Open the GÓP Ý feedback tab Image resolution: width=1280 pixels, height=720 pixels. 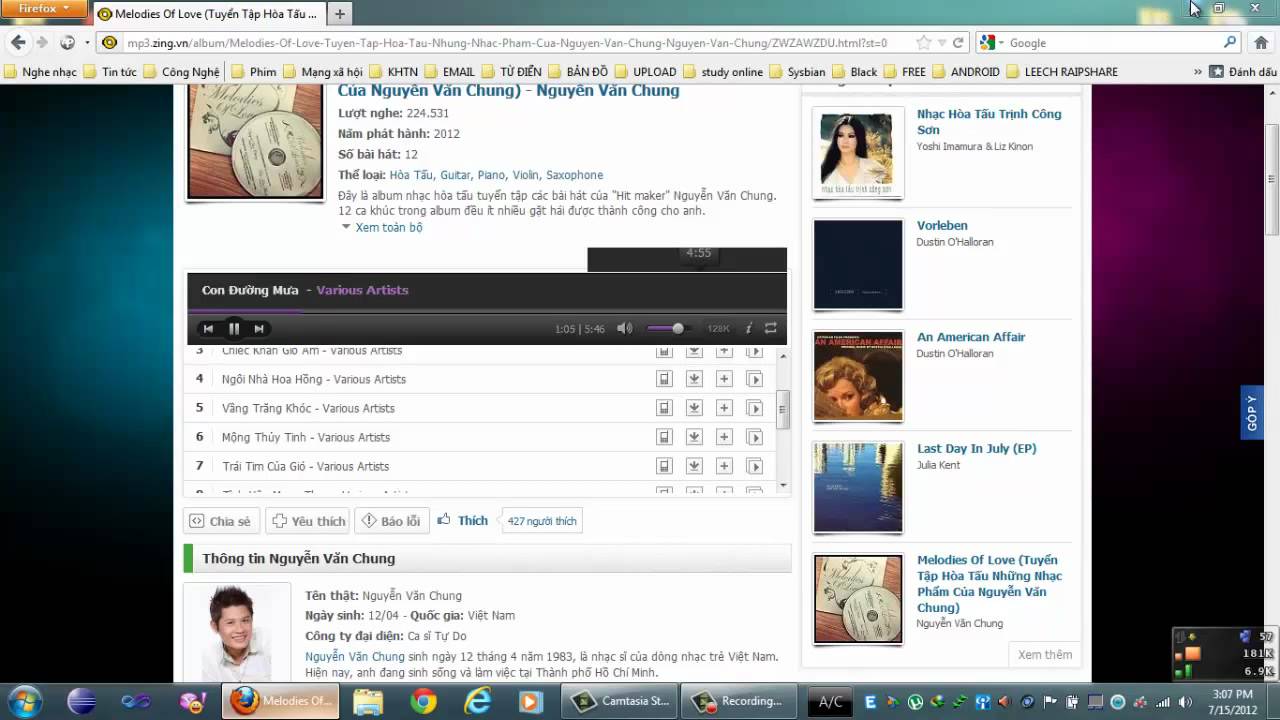click(1252, 413)
